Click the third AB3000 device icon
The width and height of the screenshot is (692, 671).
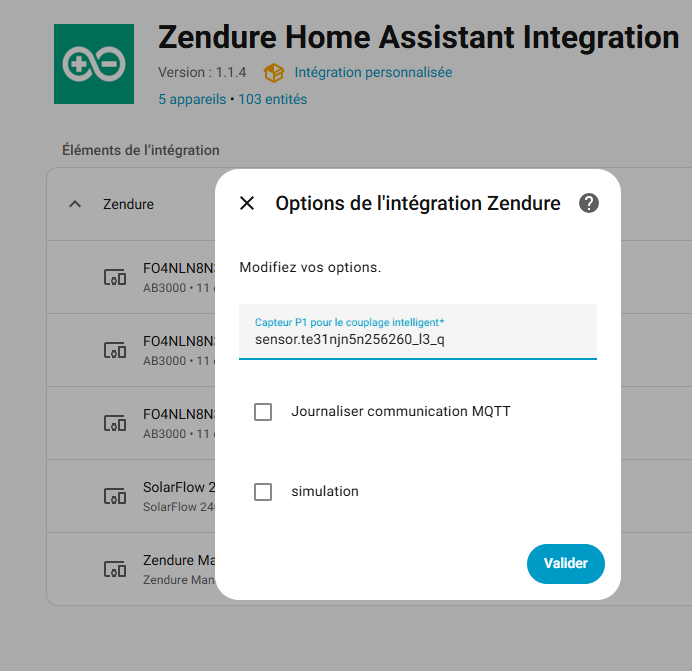coord(115,424)
